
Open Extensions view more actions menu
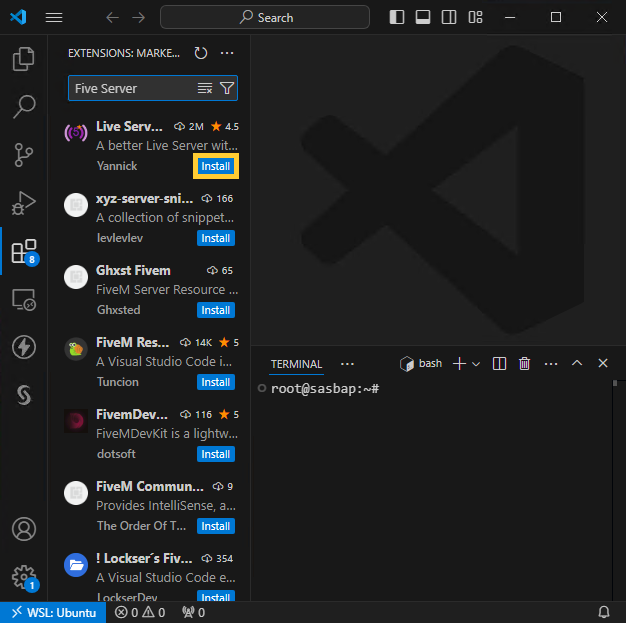point(227,53)
